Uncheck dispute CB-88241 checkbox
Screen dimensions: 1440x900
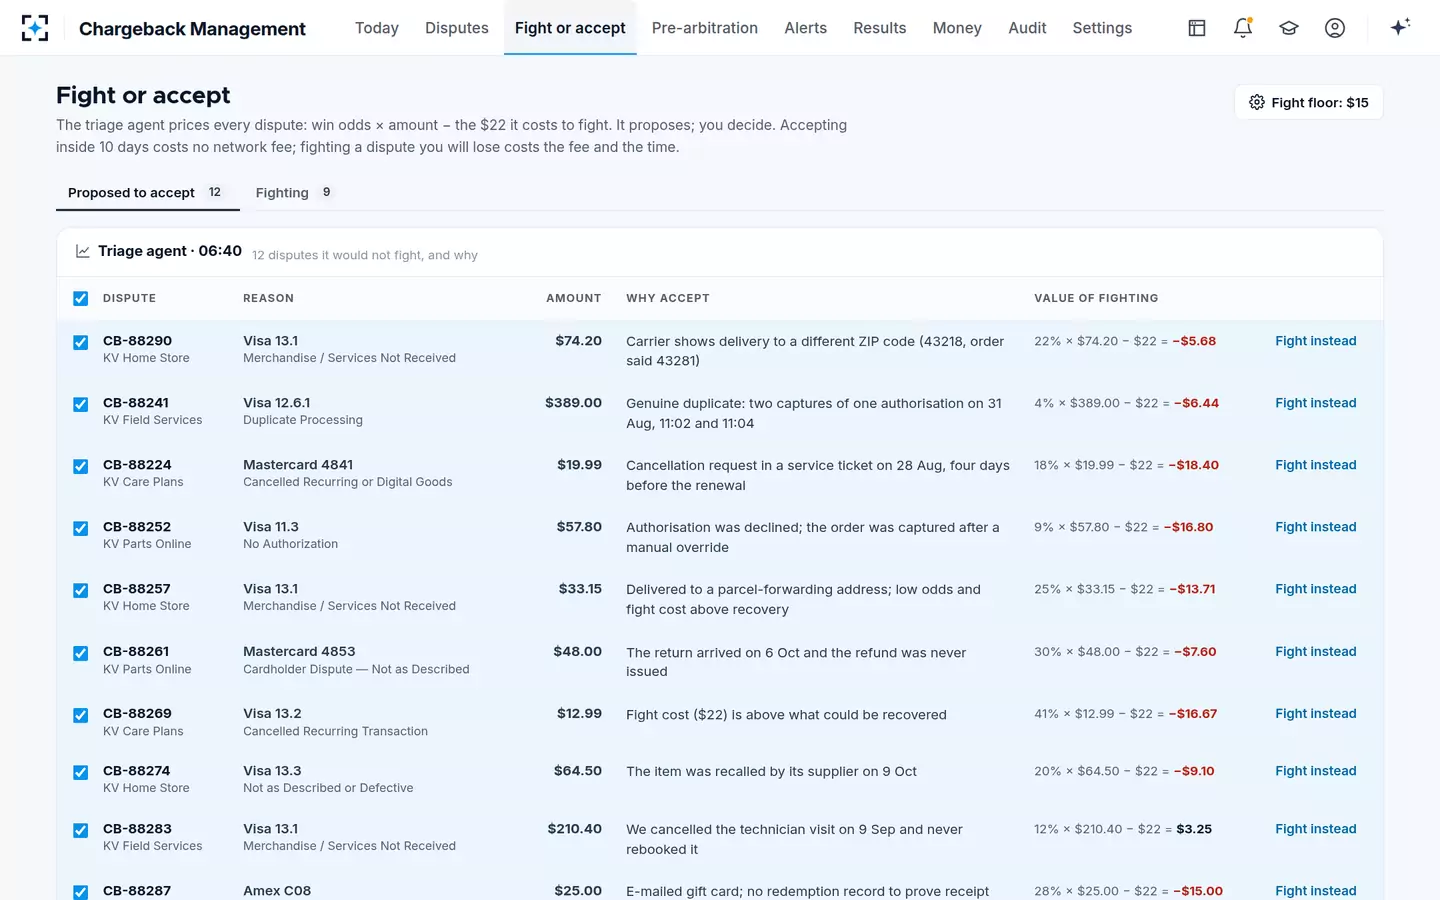pos(81,404)
